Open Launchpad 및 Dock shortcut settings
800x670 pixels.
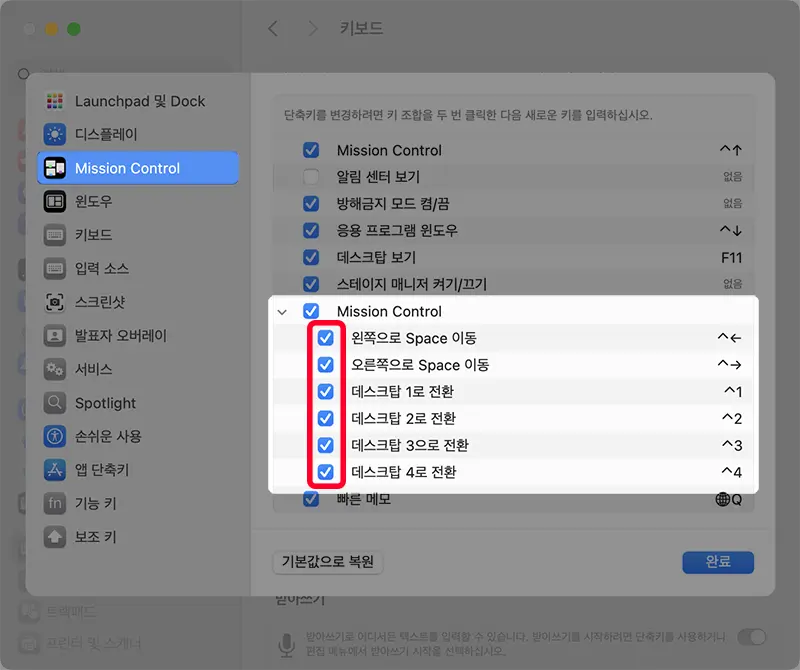(140, 101)
